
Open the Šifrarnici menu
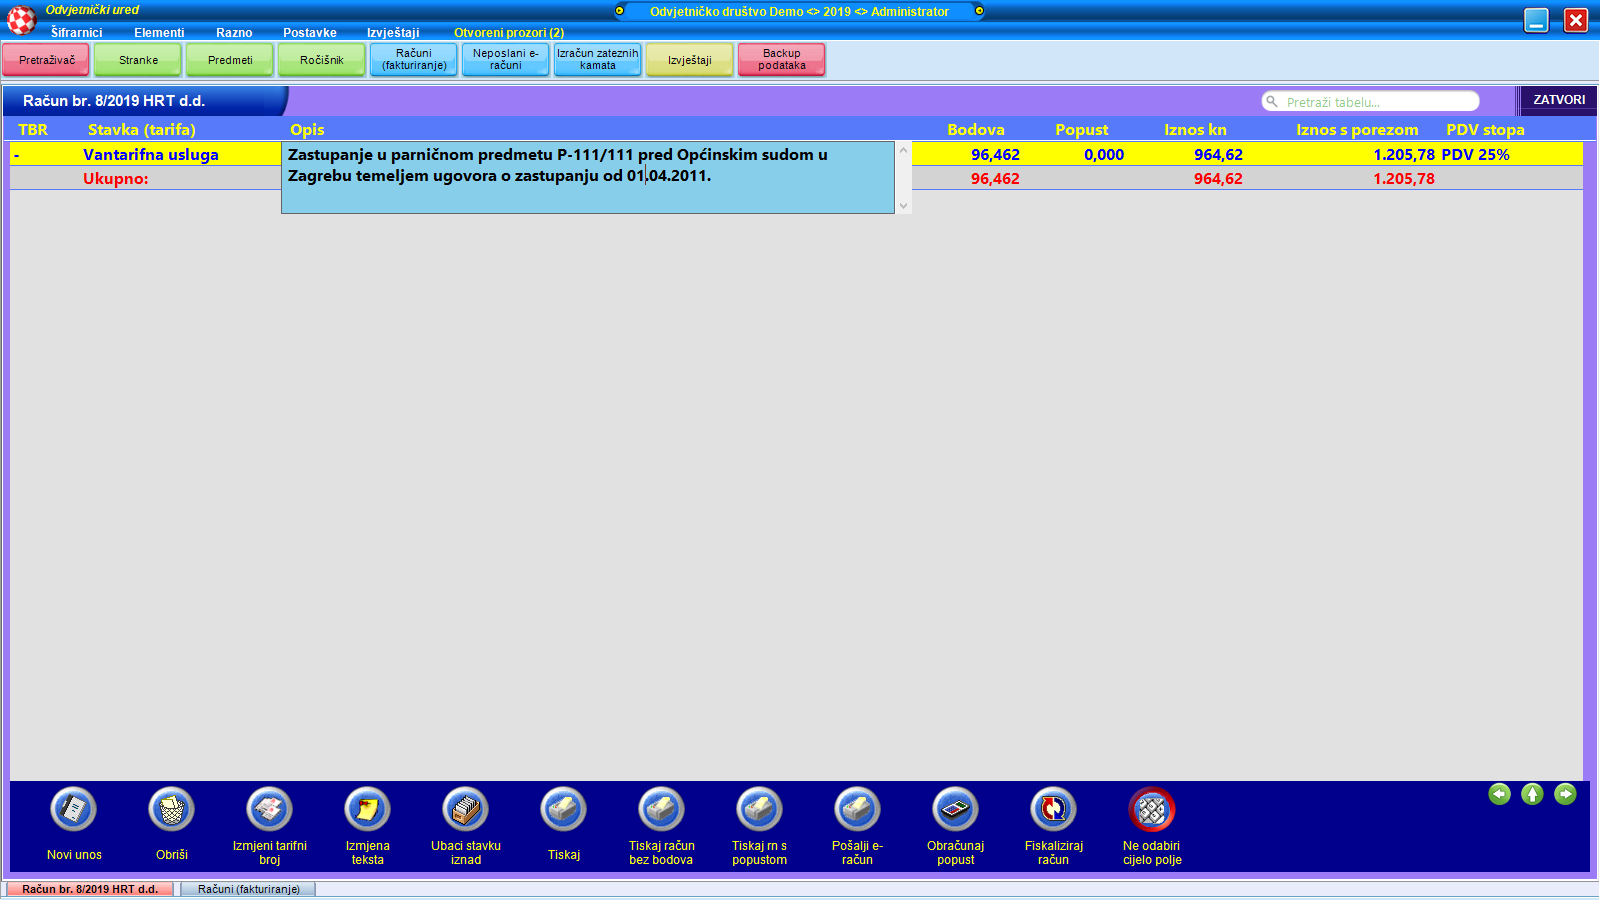pyautogui.click(x=77, y=33)
